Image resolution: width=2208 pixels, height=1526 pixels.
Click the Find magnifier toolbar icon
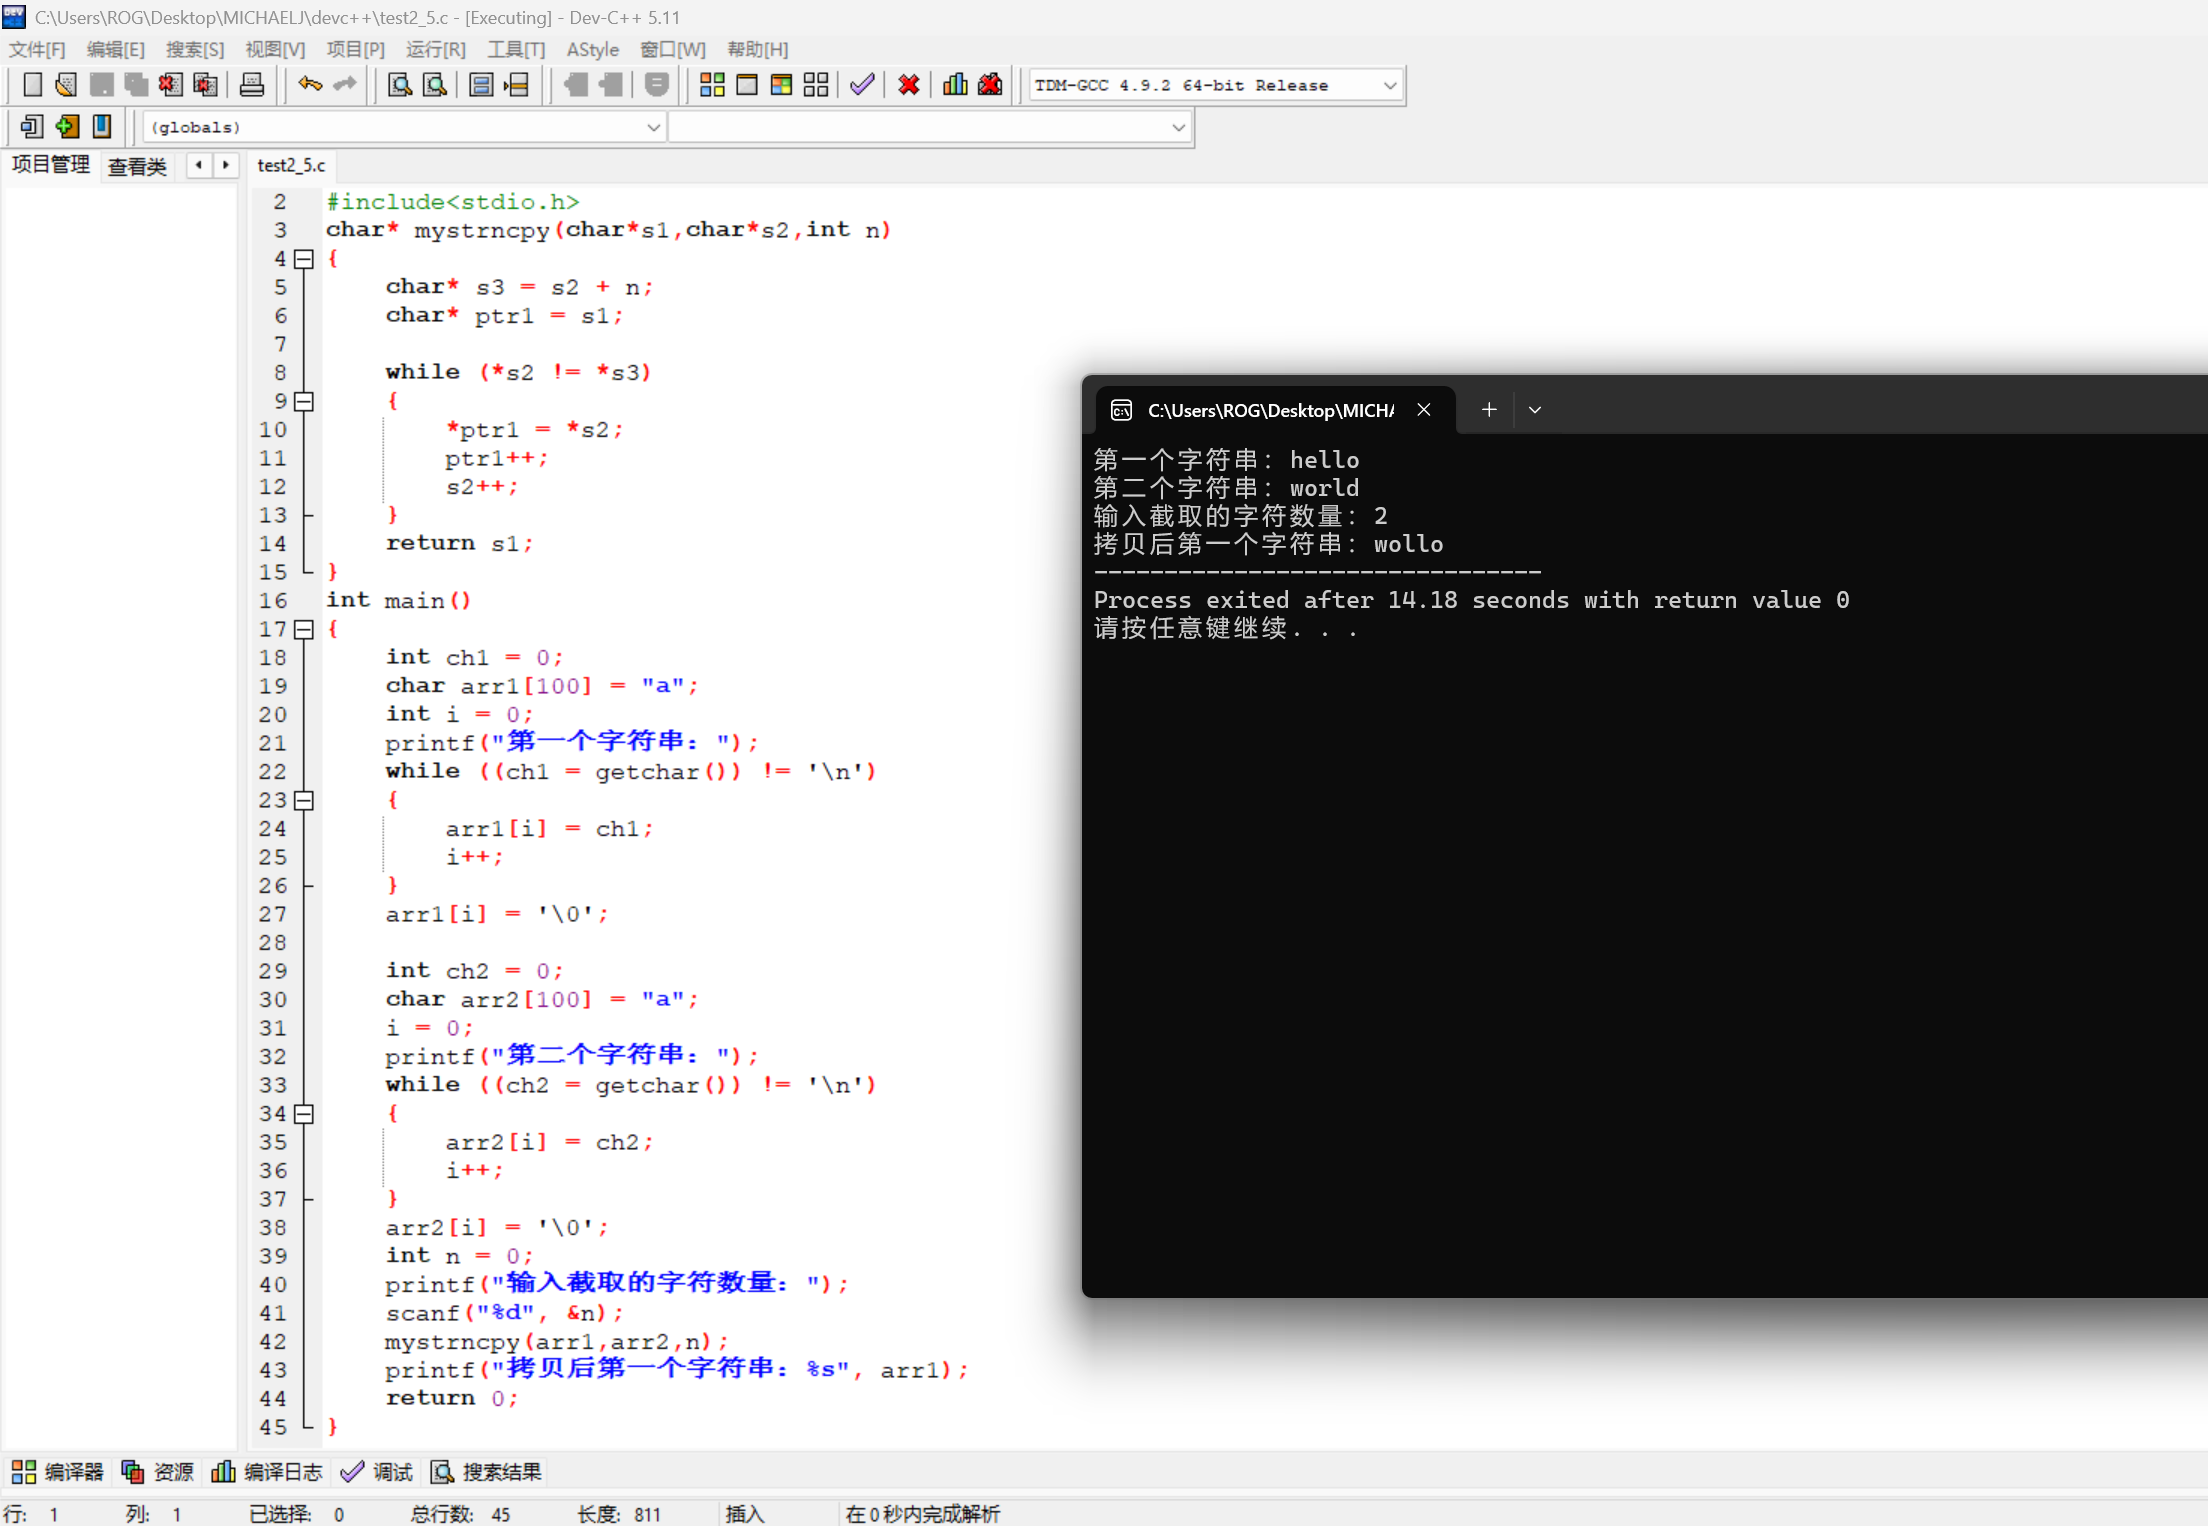[400, 85]
